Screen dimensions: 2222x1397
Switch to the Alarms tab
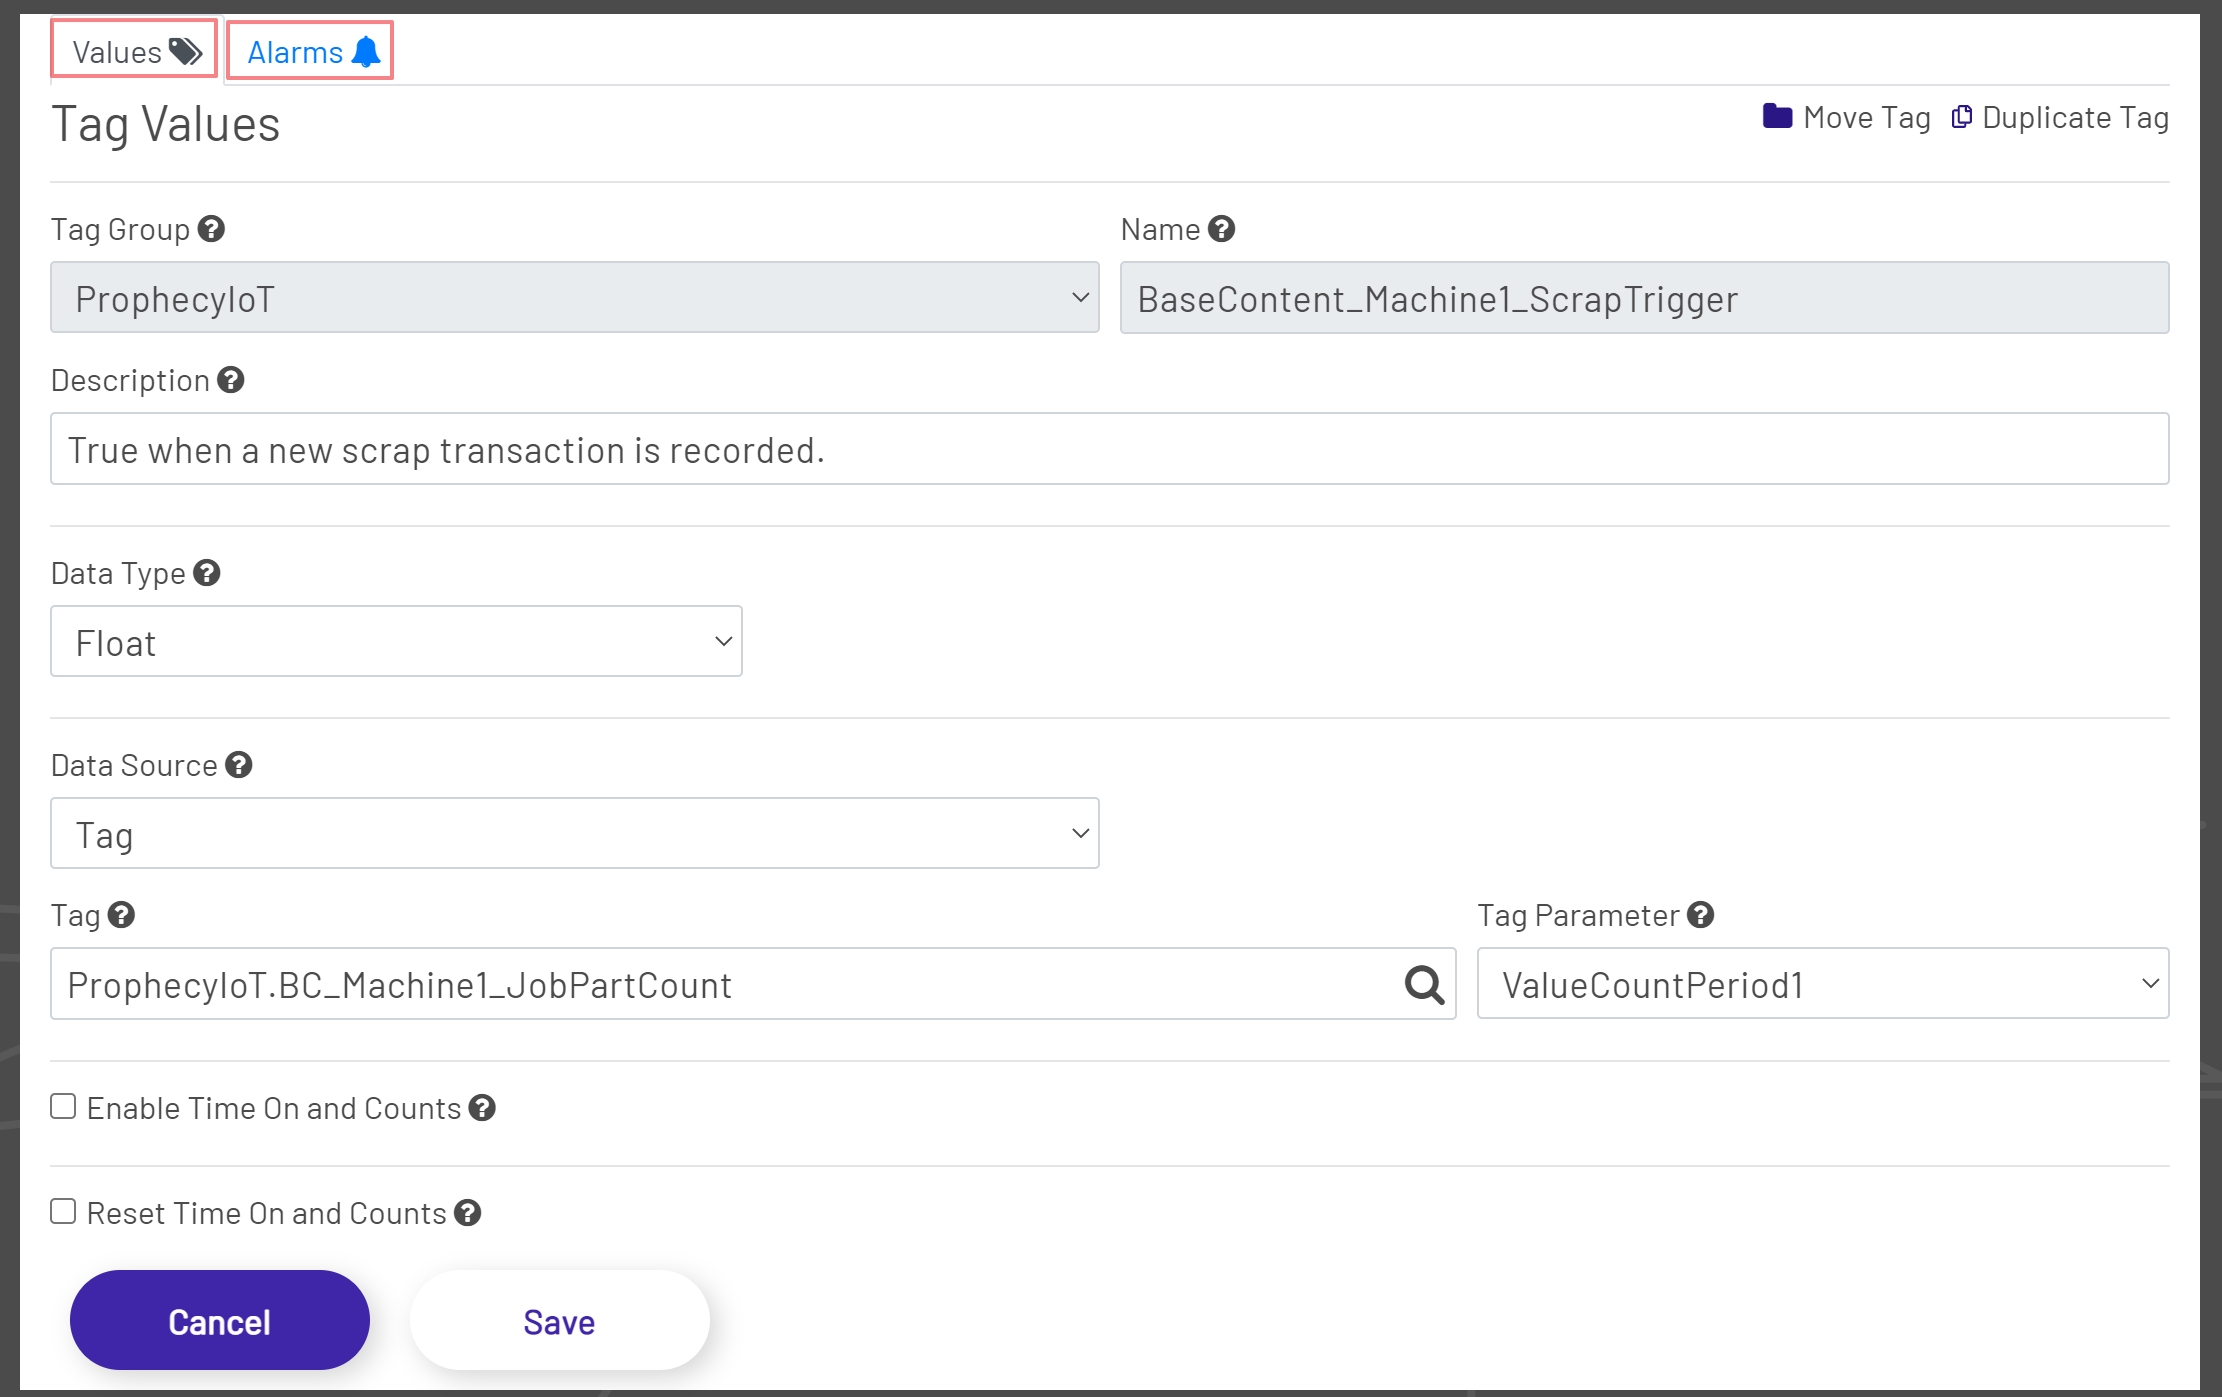click(296, 50)
